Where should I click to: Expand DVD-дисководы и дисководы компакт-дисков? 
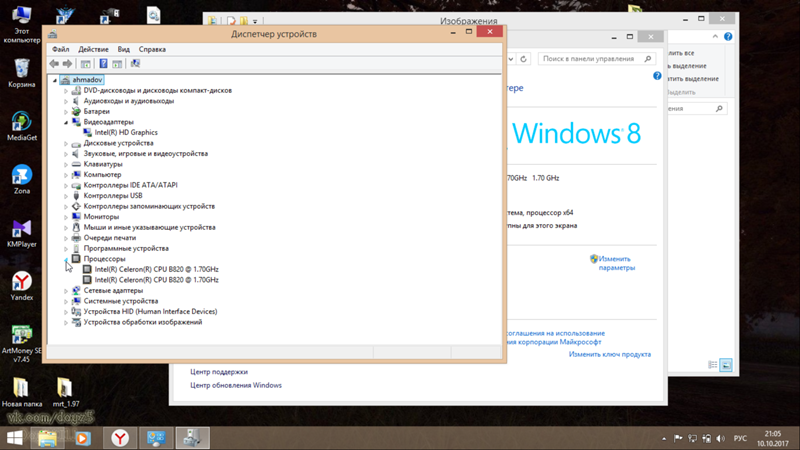coord(66,91)
